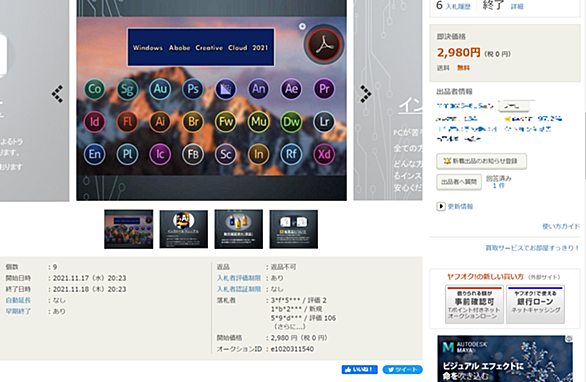Screen dimensions: 586x382
Task: Click the Ai Illustrator icon in image
Action: 160,121
